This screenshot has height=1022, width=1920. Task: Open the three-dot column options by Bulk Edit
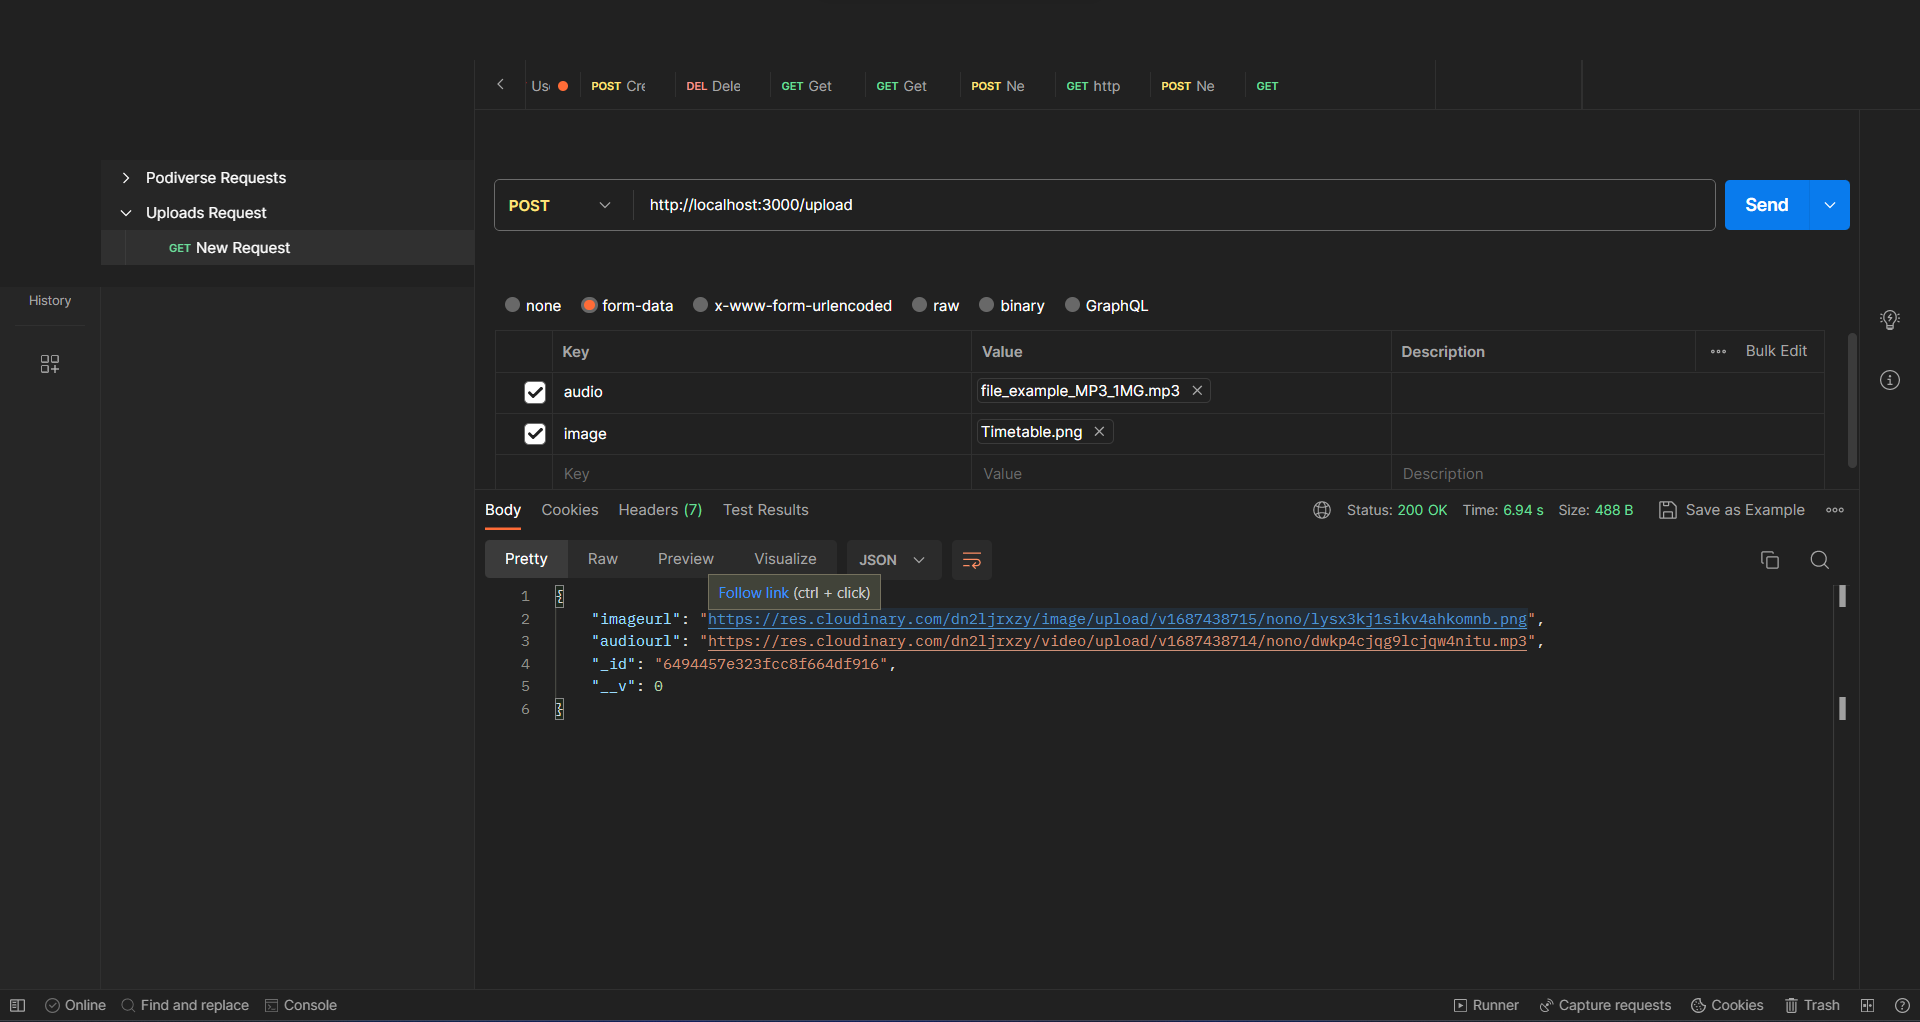click(x=1718, y=352)
